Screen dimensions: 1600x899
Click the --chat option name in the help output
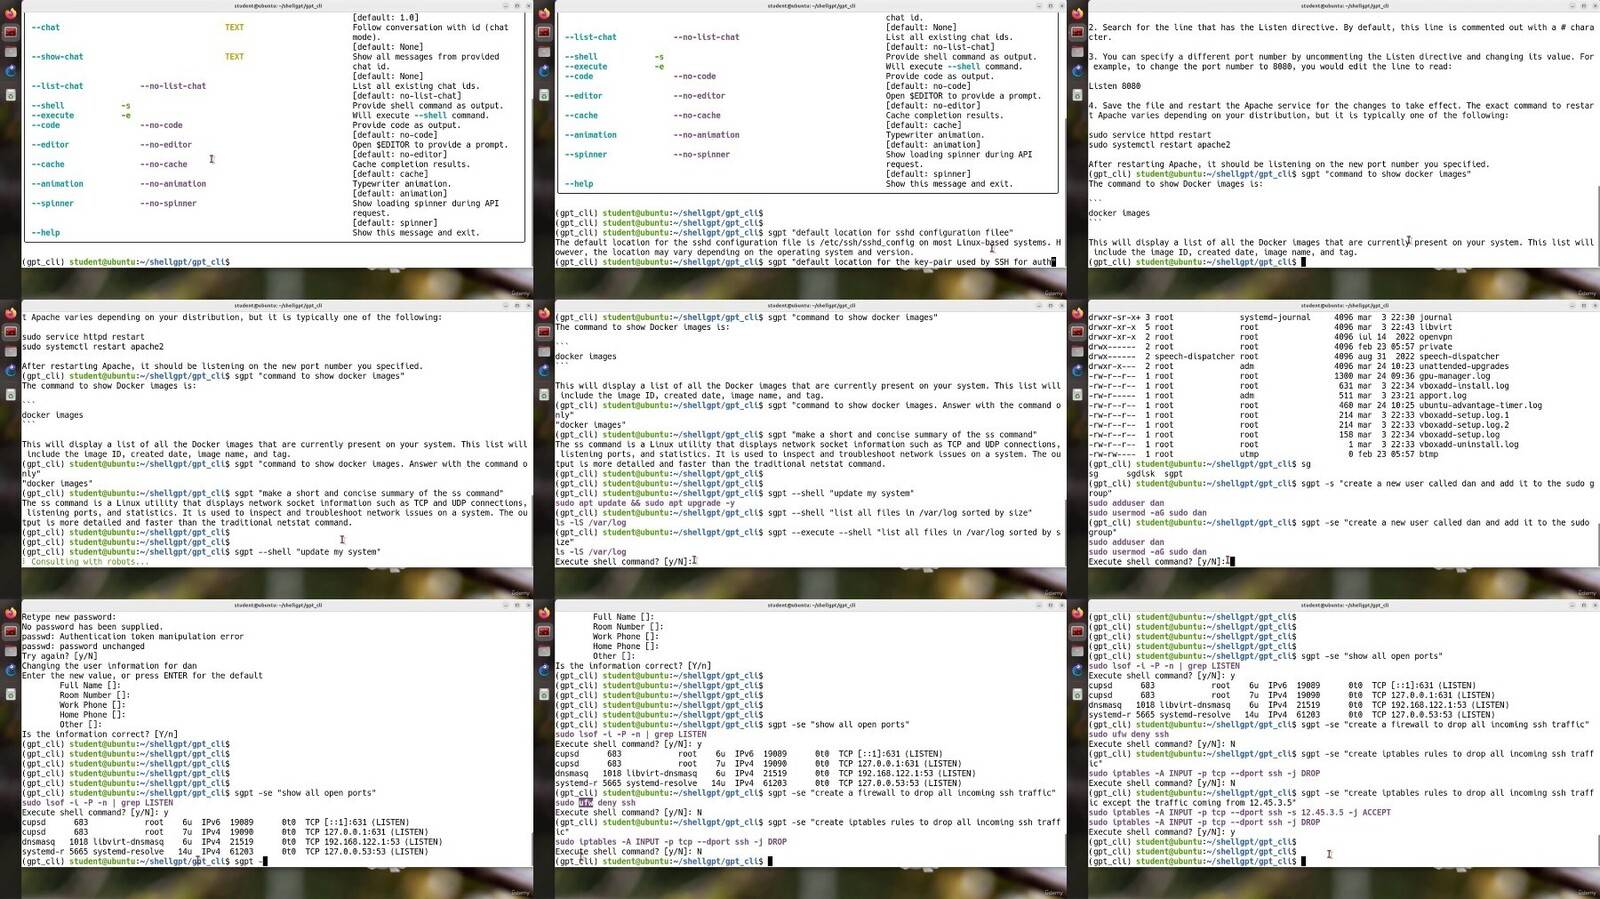click(45, 27)
